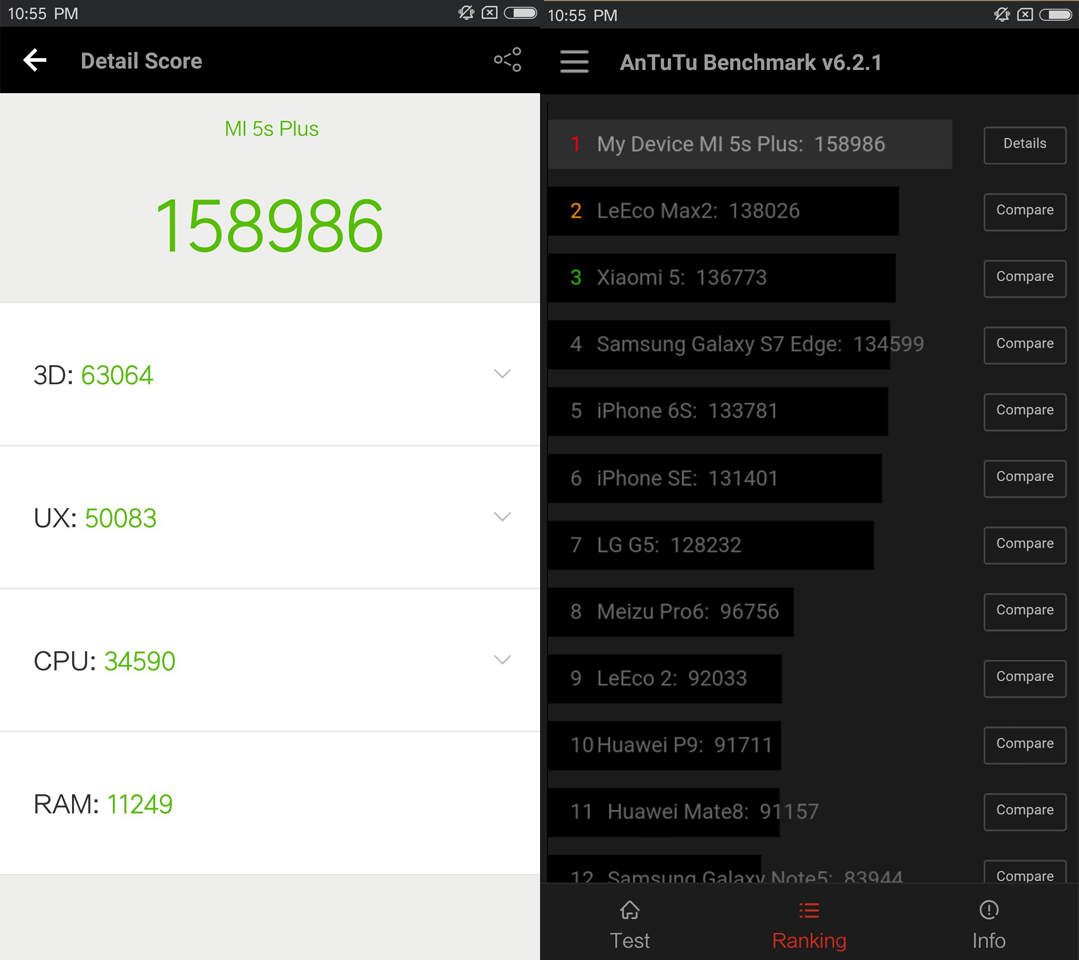
Task: Tap the CPU: 34590 score text
Action: 105,661
